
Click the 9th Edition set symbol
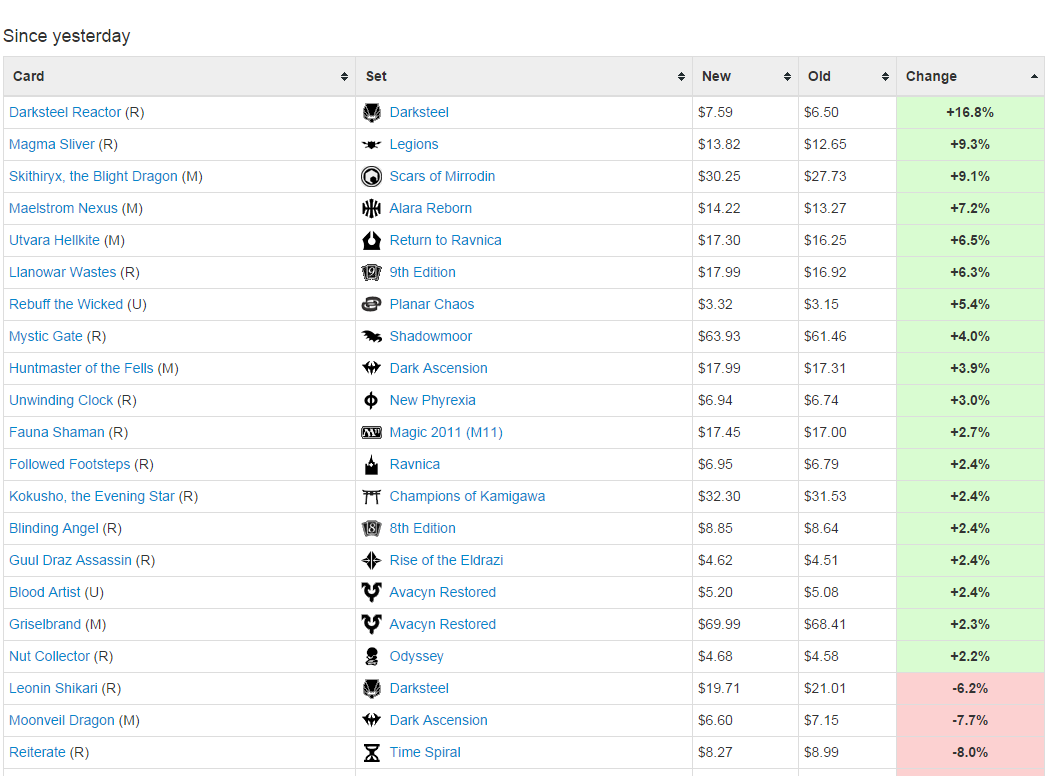pos(371,273)
